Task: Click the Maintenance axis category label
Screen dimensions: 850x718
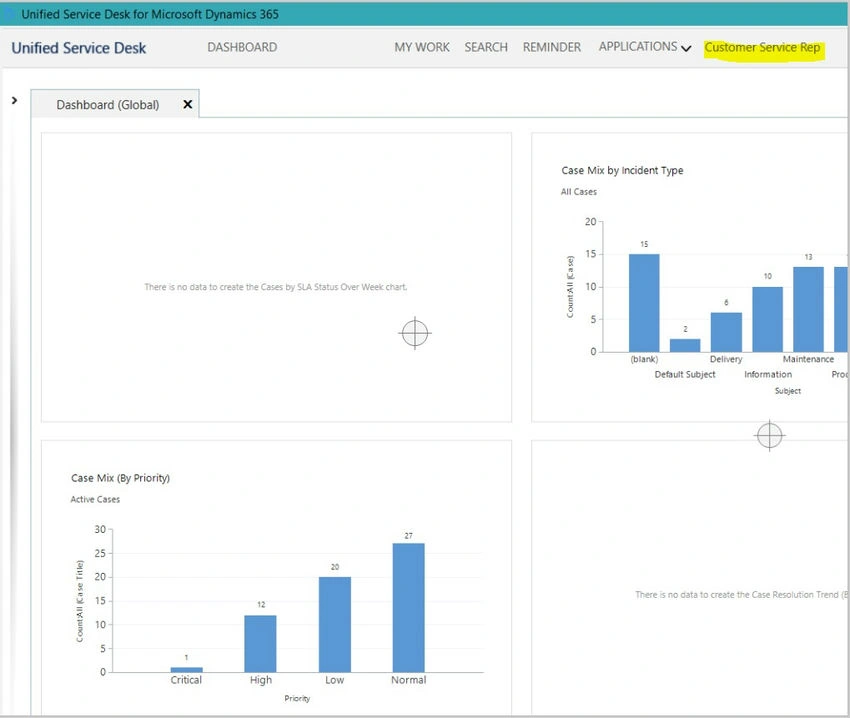Action: click(808, 359)
